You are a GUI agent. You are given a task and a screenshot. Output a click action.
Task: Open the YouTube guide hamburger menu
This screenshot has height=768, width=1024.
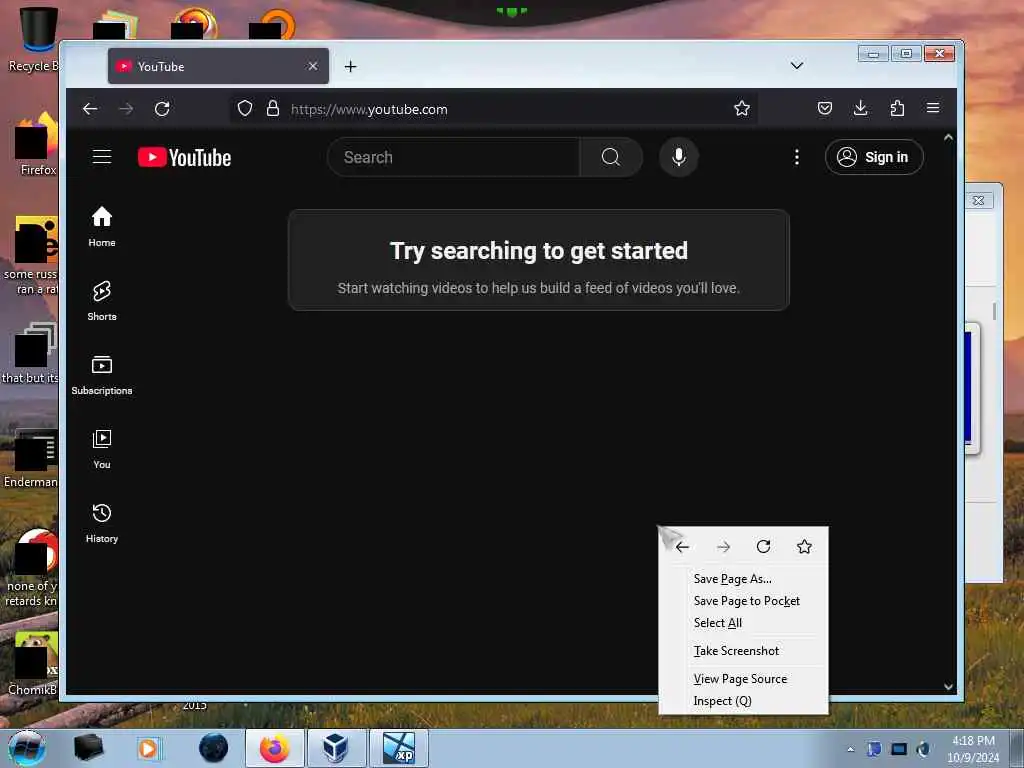click(102, 157)
